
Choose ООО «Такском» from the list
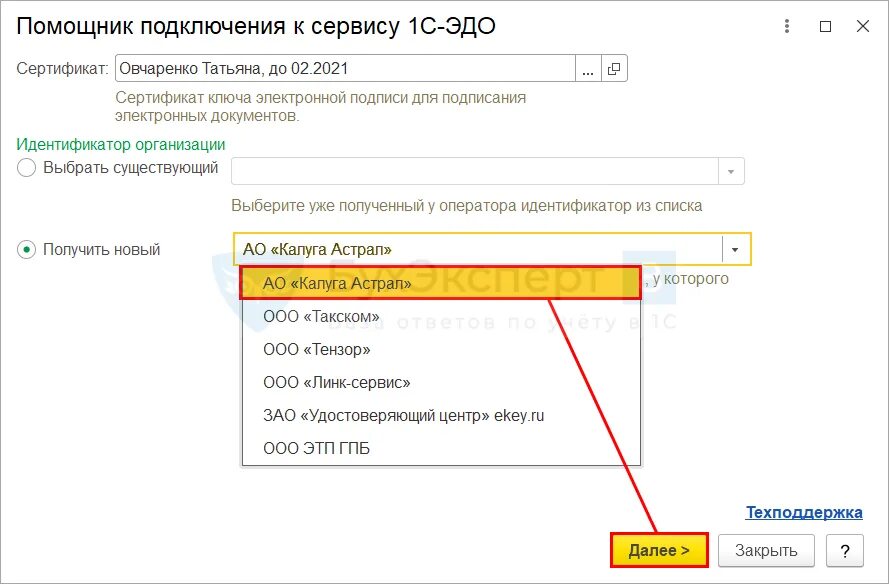(441, 316)
